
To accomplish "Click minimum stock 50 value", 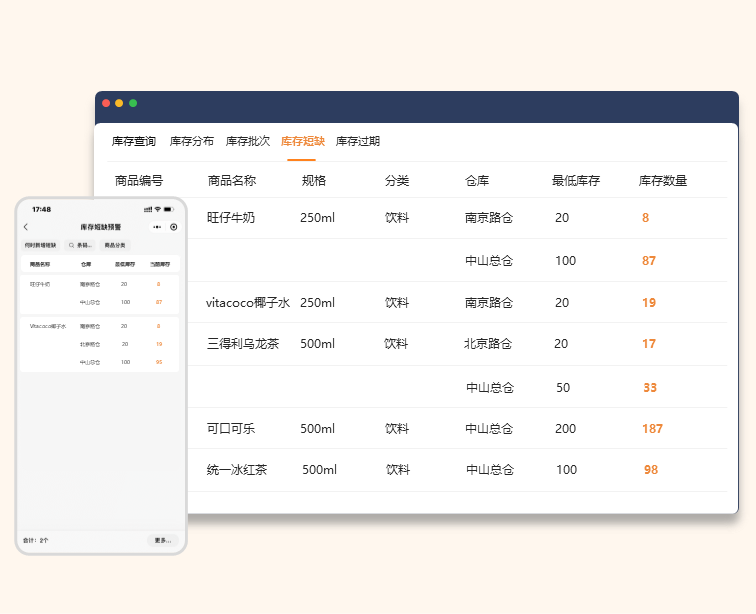I will pyautogui.click(x=563, y=388).
